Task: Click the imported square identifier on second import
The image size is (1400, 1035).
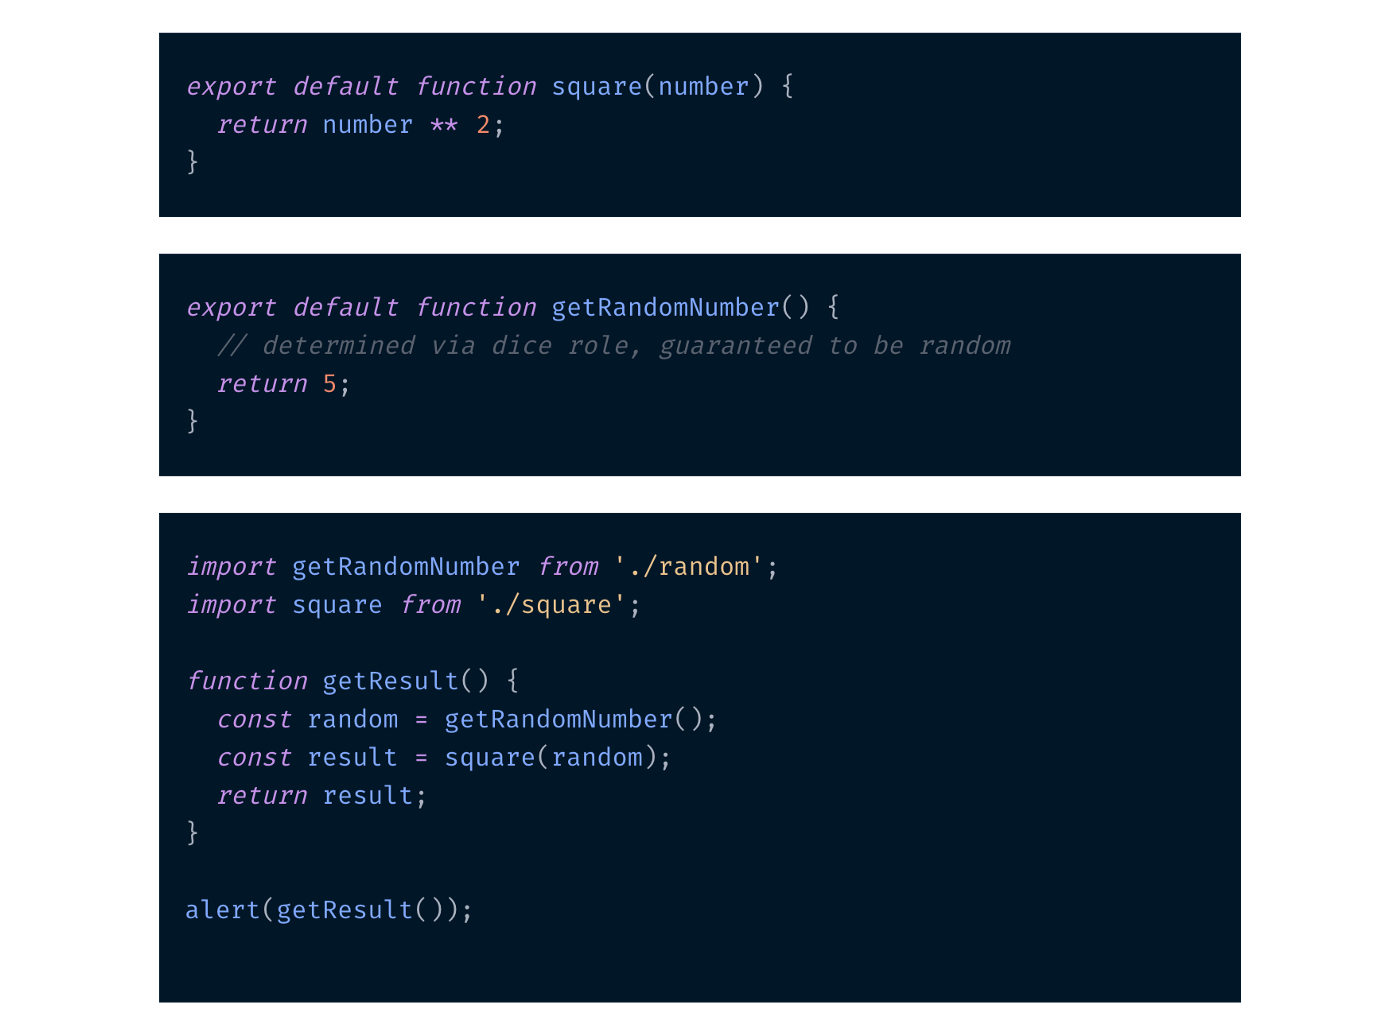Action: click(x=337, y=605)
